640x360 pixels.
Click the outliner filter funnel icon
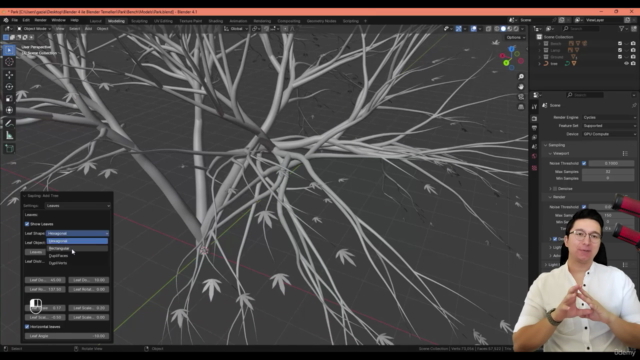pos(622,29)
